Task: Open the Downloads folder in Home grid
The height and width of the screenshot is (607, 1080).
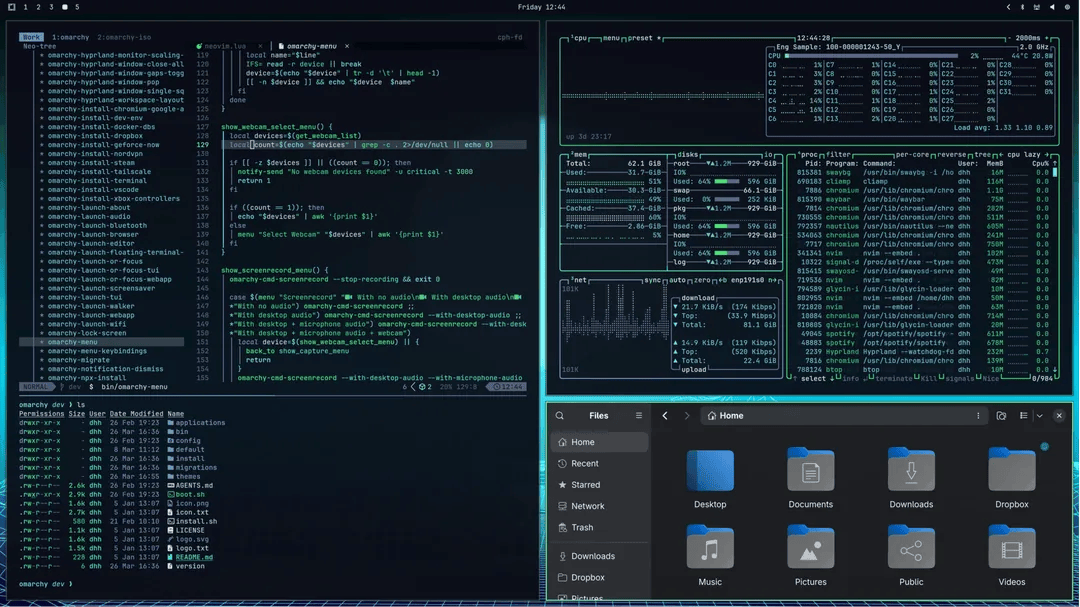Action: coord(911,479)
